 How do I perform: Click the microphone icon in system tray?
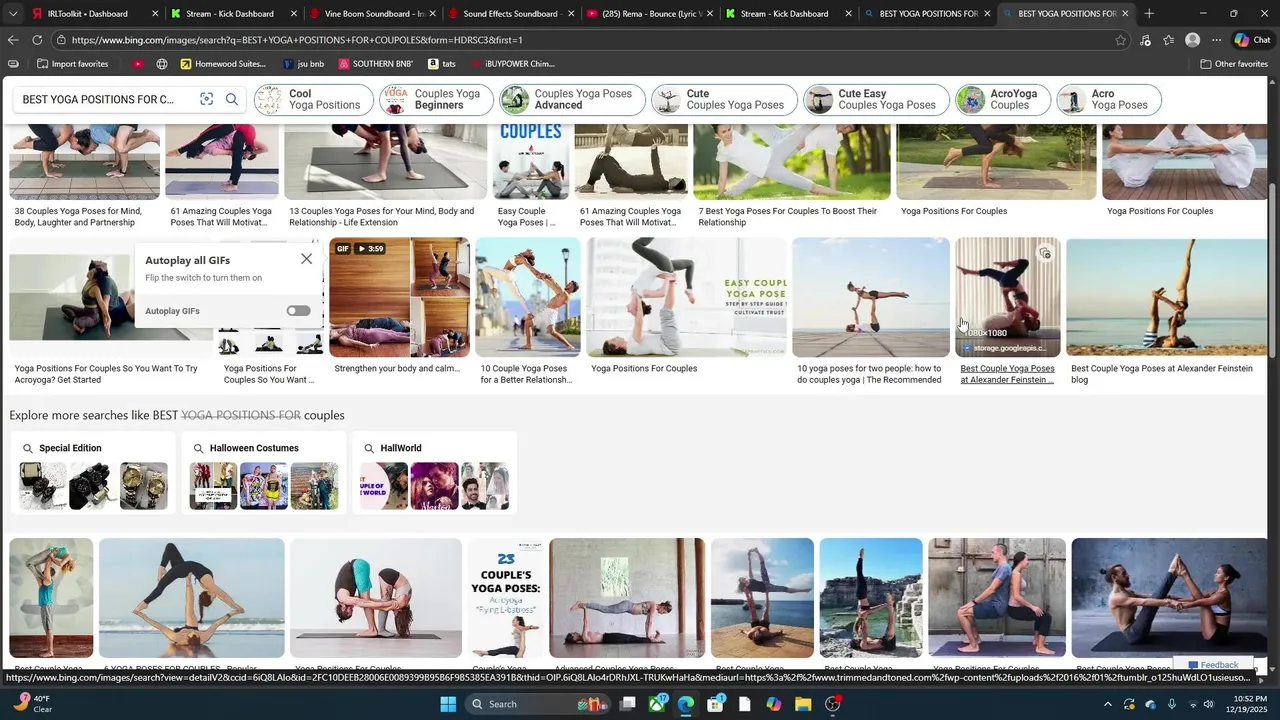point(1171,704)
